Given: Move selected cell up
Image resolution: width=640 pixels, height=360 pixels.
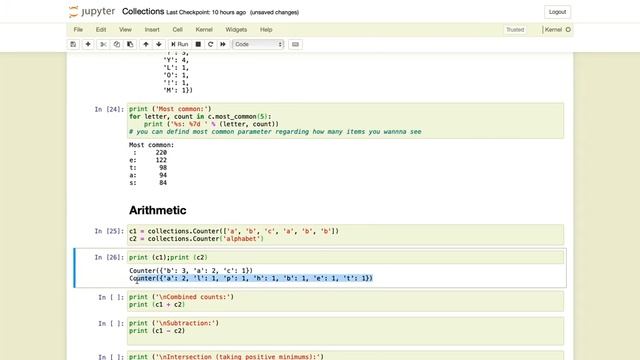Looking at the screenshot, I should pos(146,44).
